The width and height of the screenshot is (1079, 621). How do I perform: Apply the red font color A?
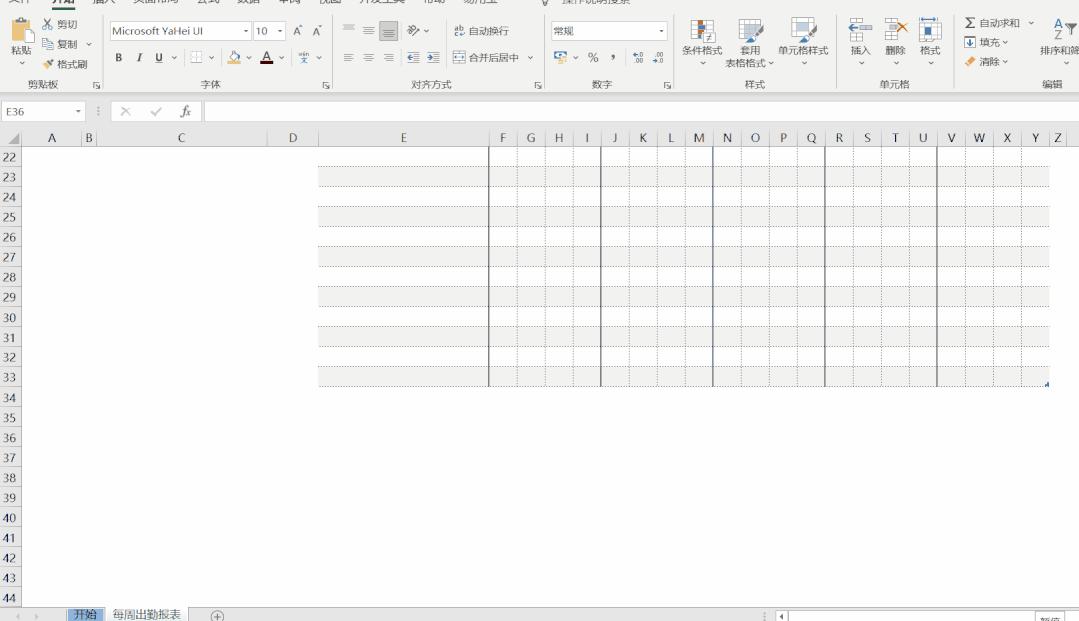pyautogui.click(x=266, y=58)
